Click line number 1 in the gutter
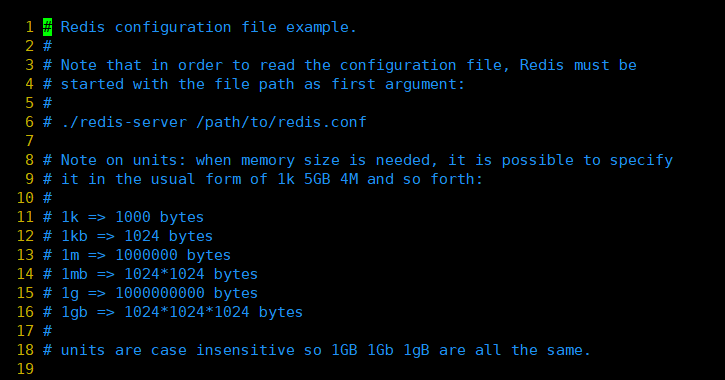The width and height of the screenshot is (725, 380). [30, 27]
